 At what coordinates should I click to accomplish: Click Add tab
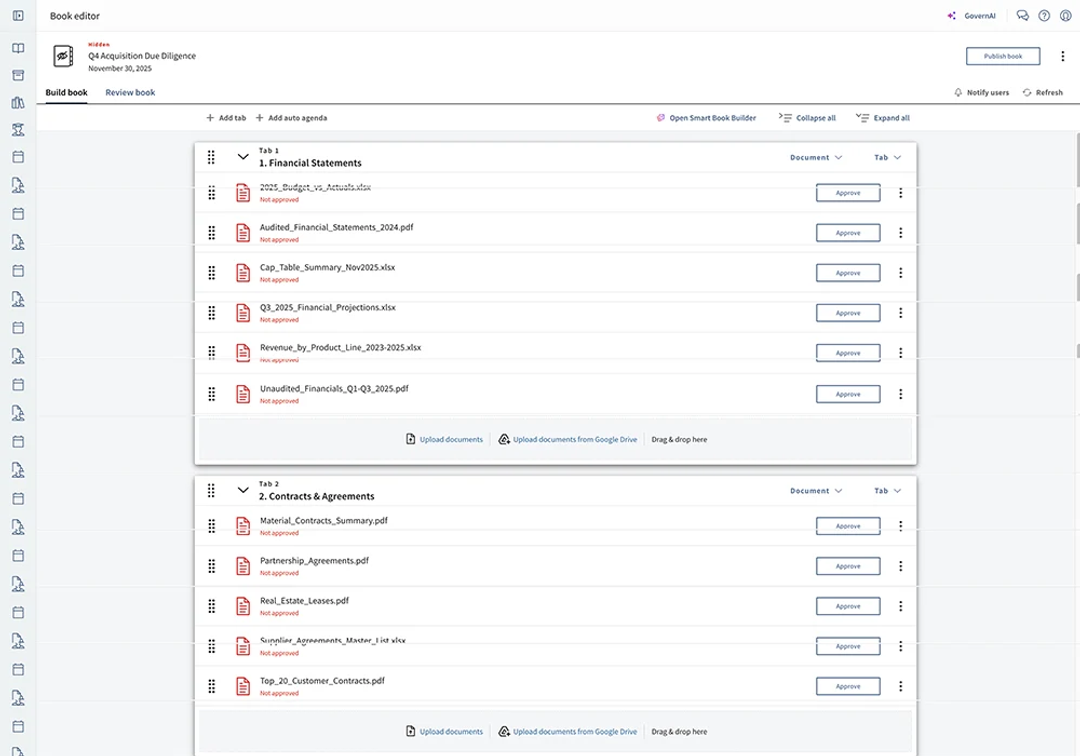coord(226,118)
